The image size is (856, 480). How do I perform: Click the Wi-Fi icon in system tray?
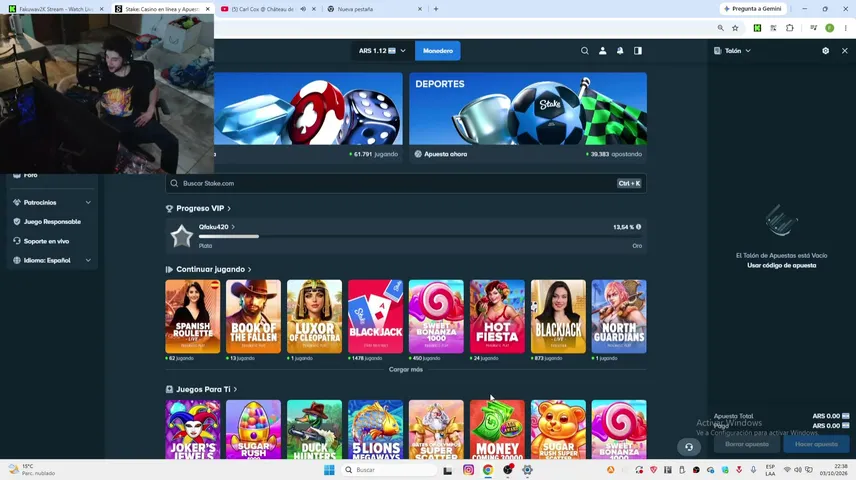click(x=787, y=470)
